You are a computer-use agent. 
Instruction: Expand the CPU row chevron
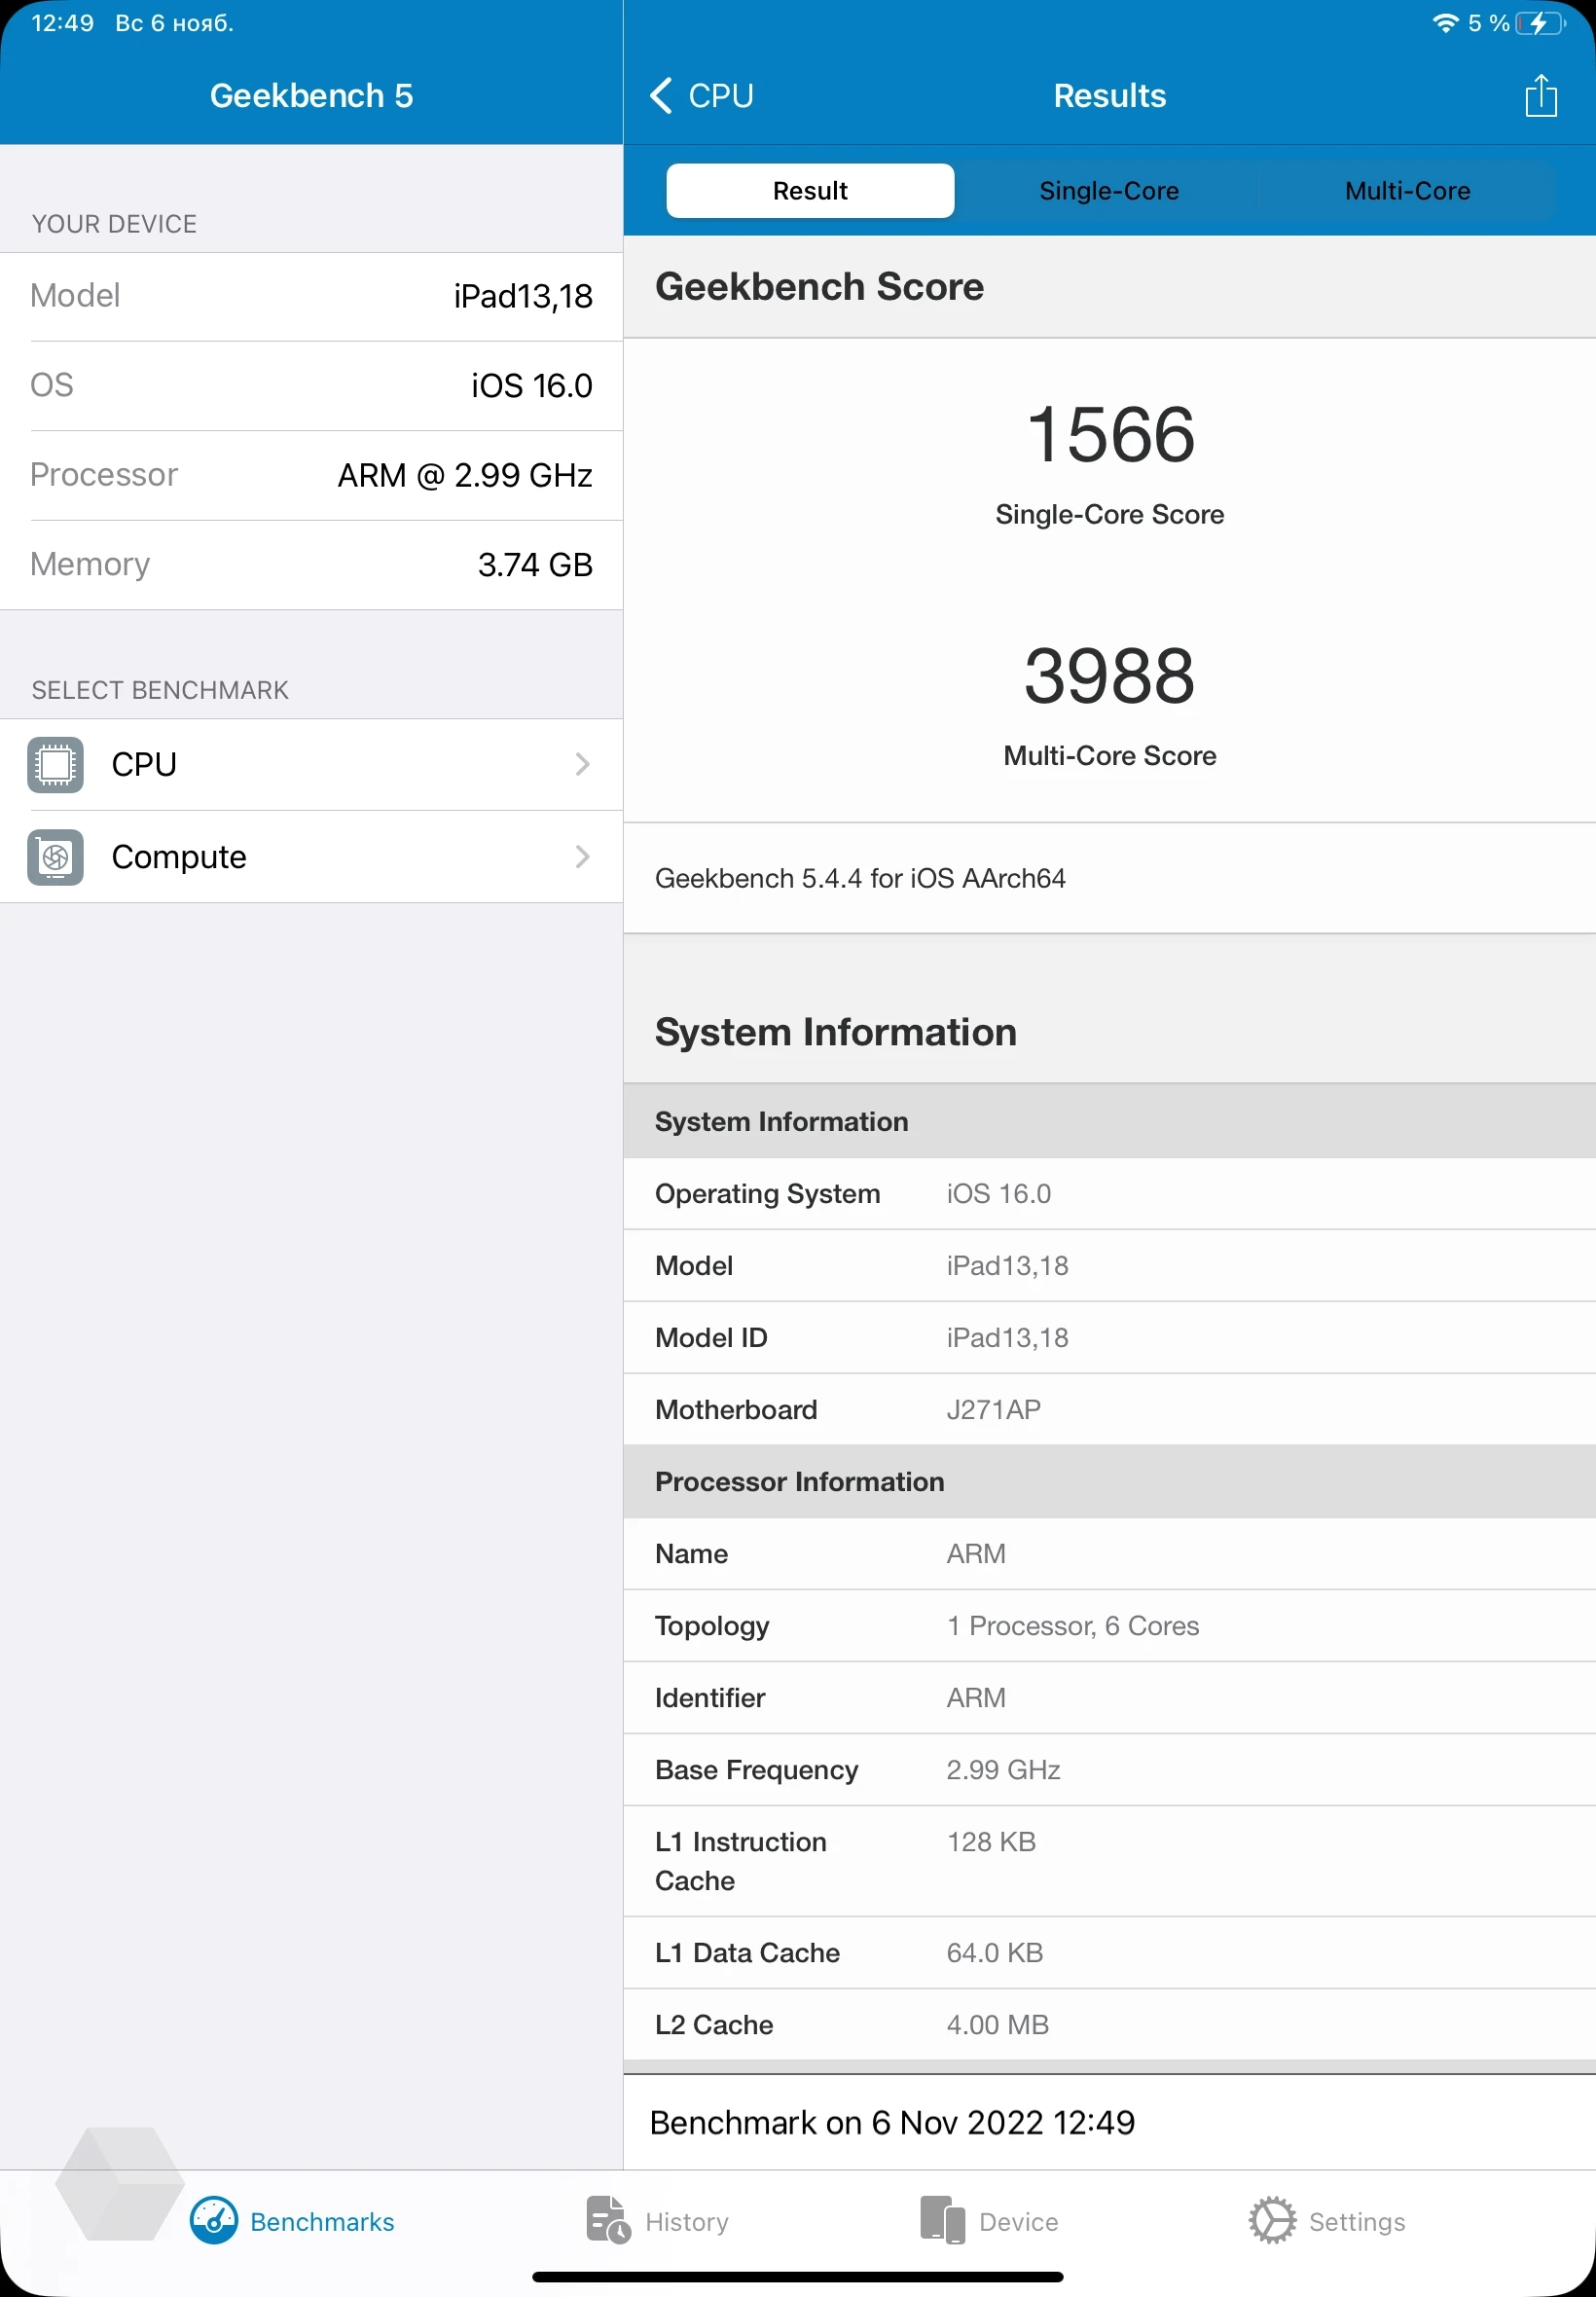click(x=582, y=765)
